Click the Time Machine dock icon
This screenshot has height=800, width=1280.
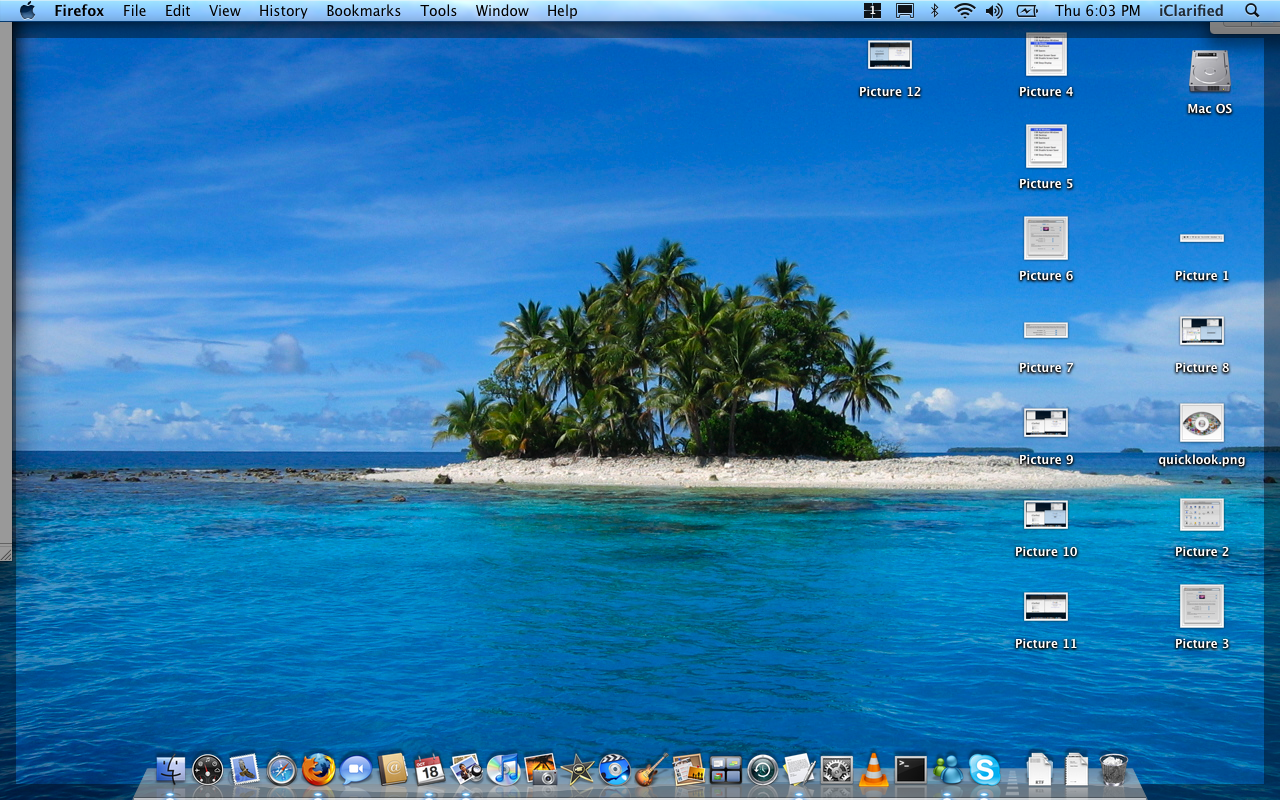click(x=762, y=769)
